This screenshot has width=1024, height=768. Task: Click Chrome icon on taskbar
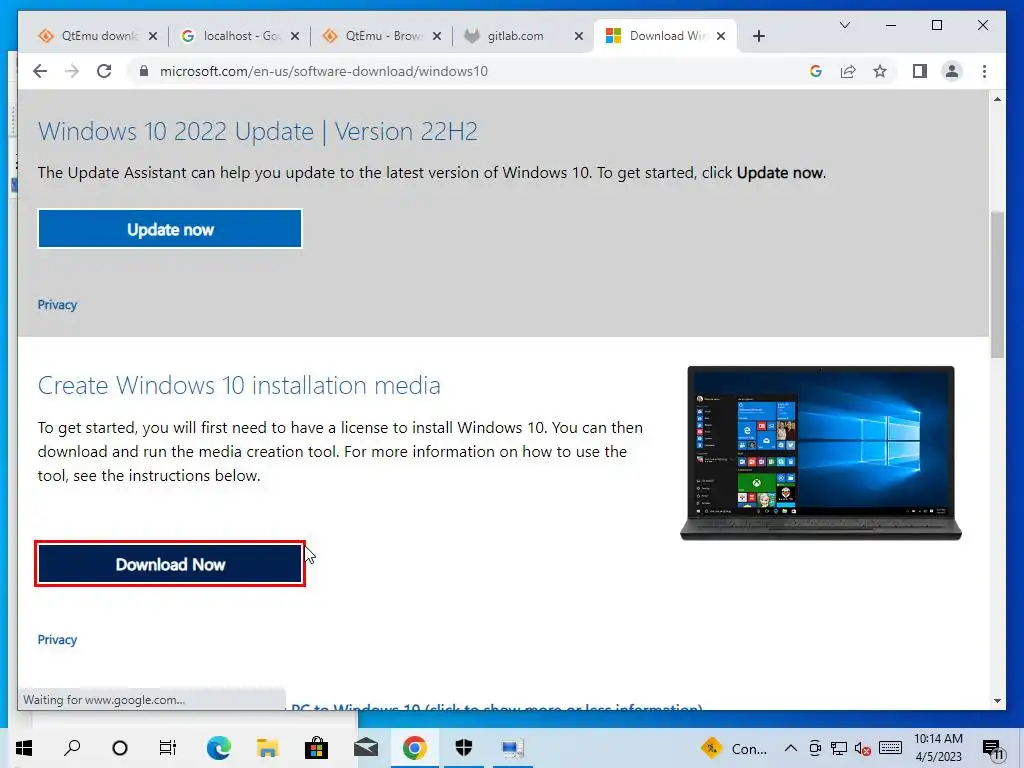414,748
